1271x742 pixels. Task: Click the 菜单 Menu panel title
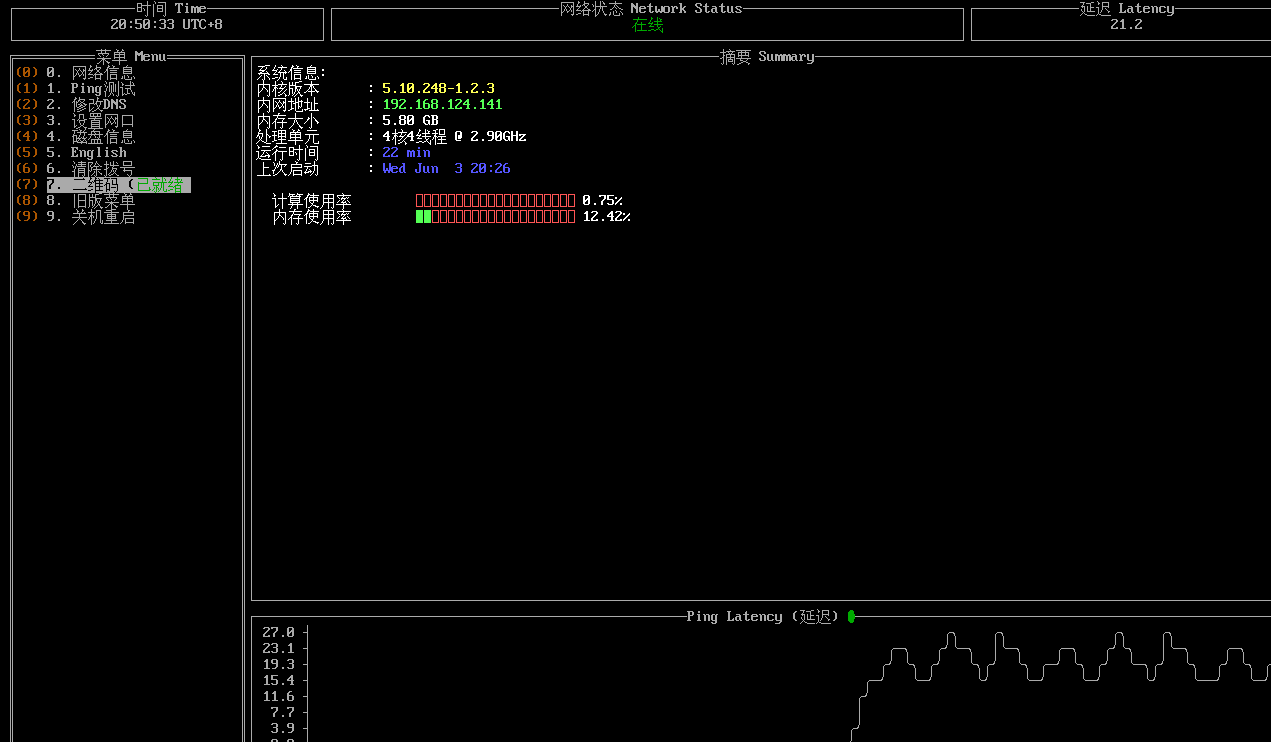pyautogui.click(x=130, y=56)
